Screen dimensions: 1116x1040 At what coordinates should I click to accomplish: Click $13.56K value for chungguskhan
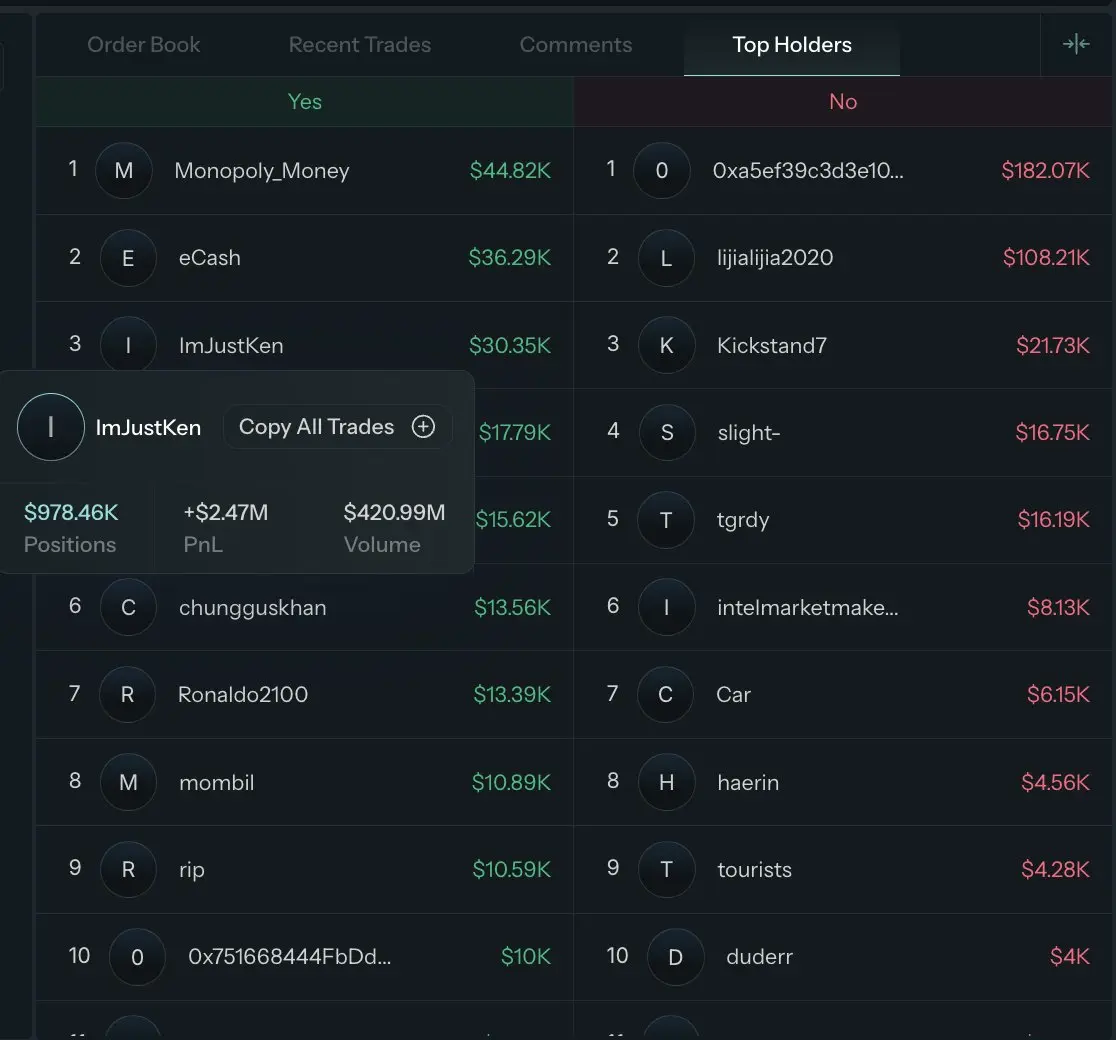[x=512, y=607]
